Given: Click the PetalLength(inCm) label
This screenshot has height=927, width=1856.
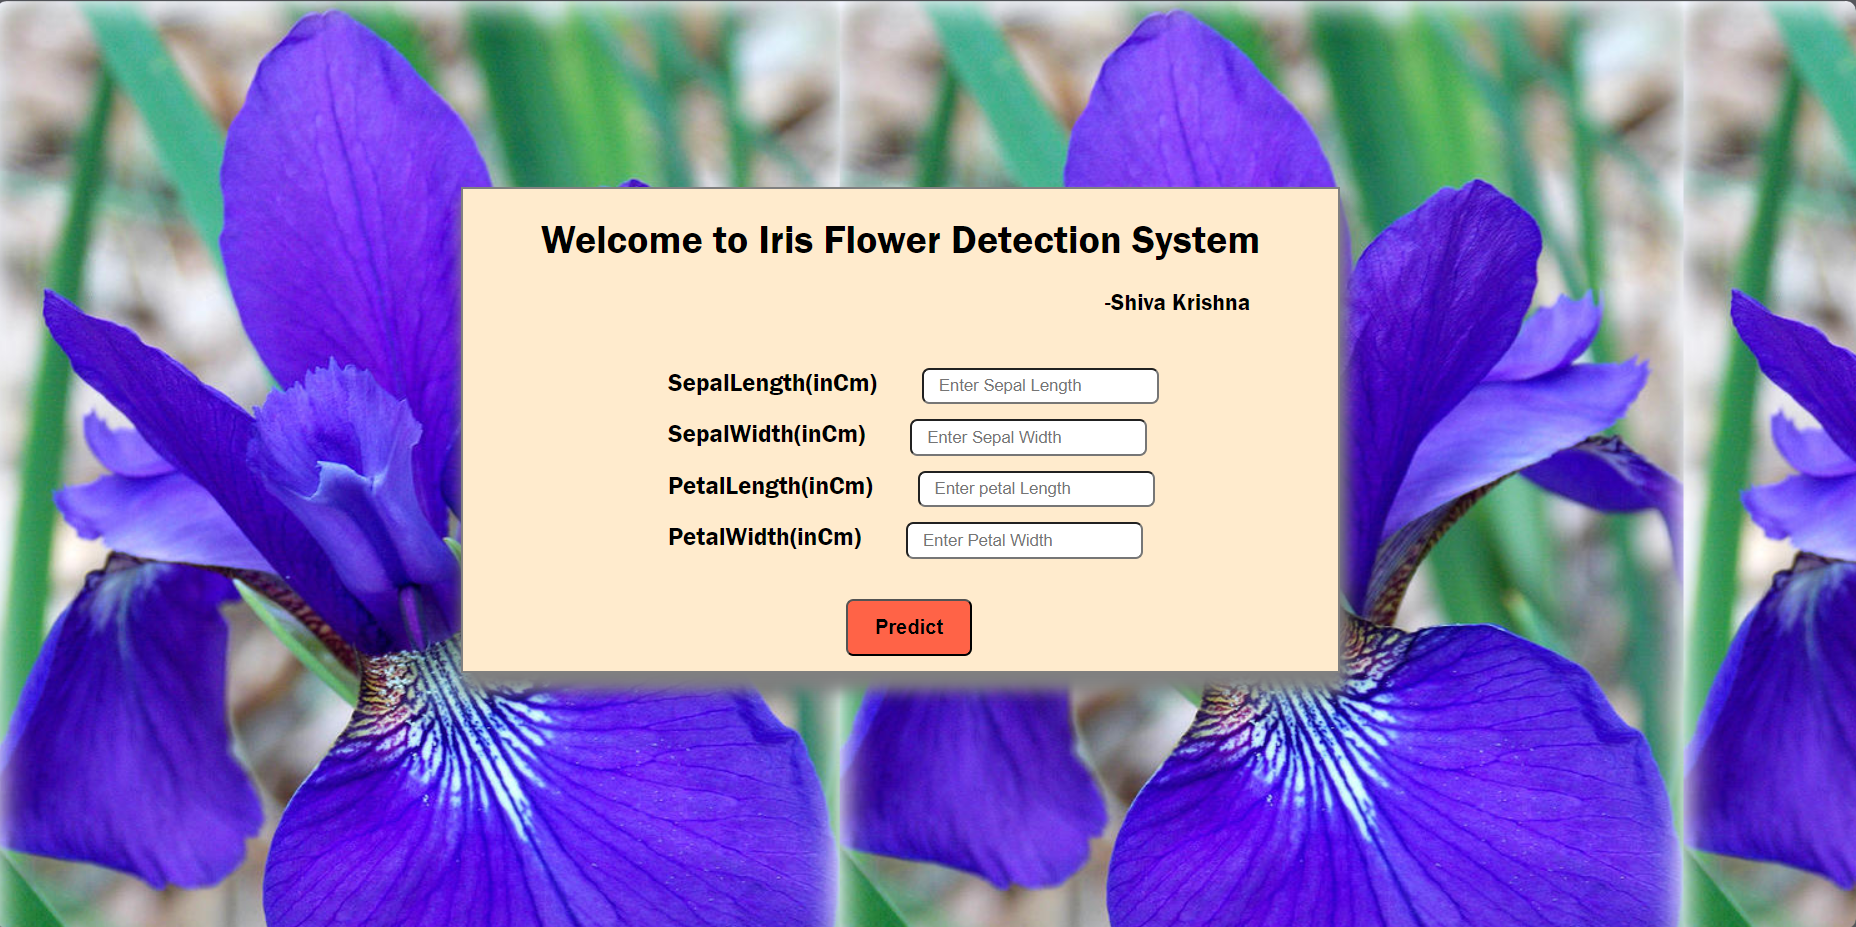Looking at the screenshot, I should click(771, 486).
